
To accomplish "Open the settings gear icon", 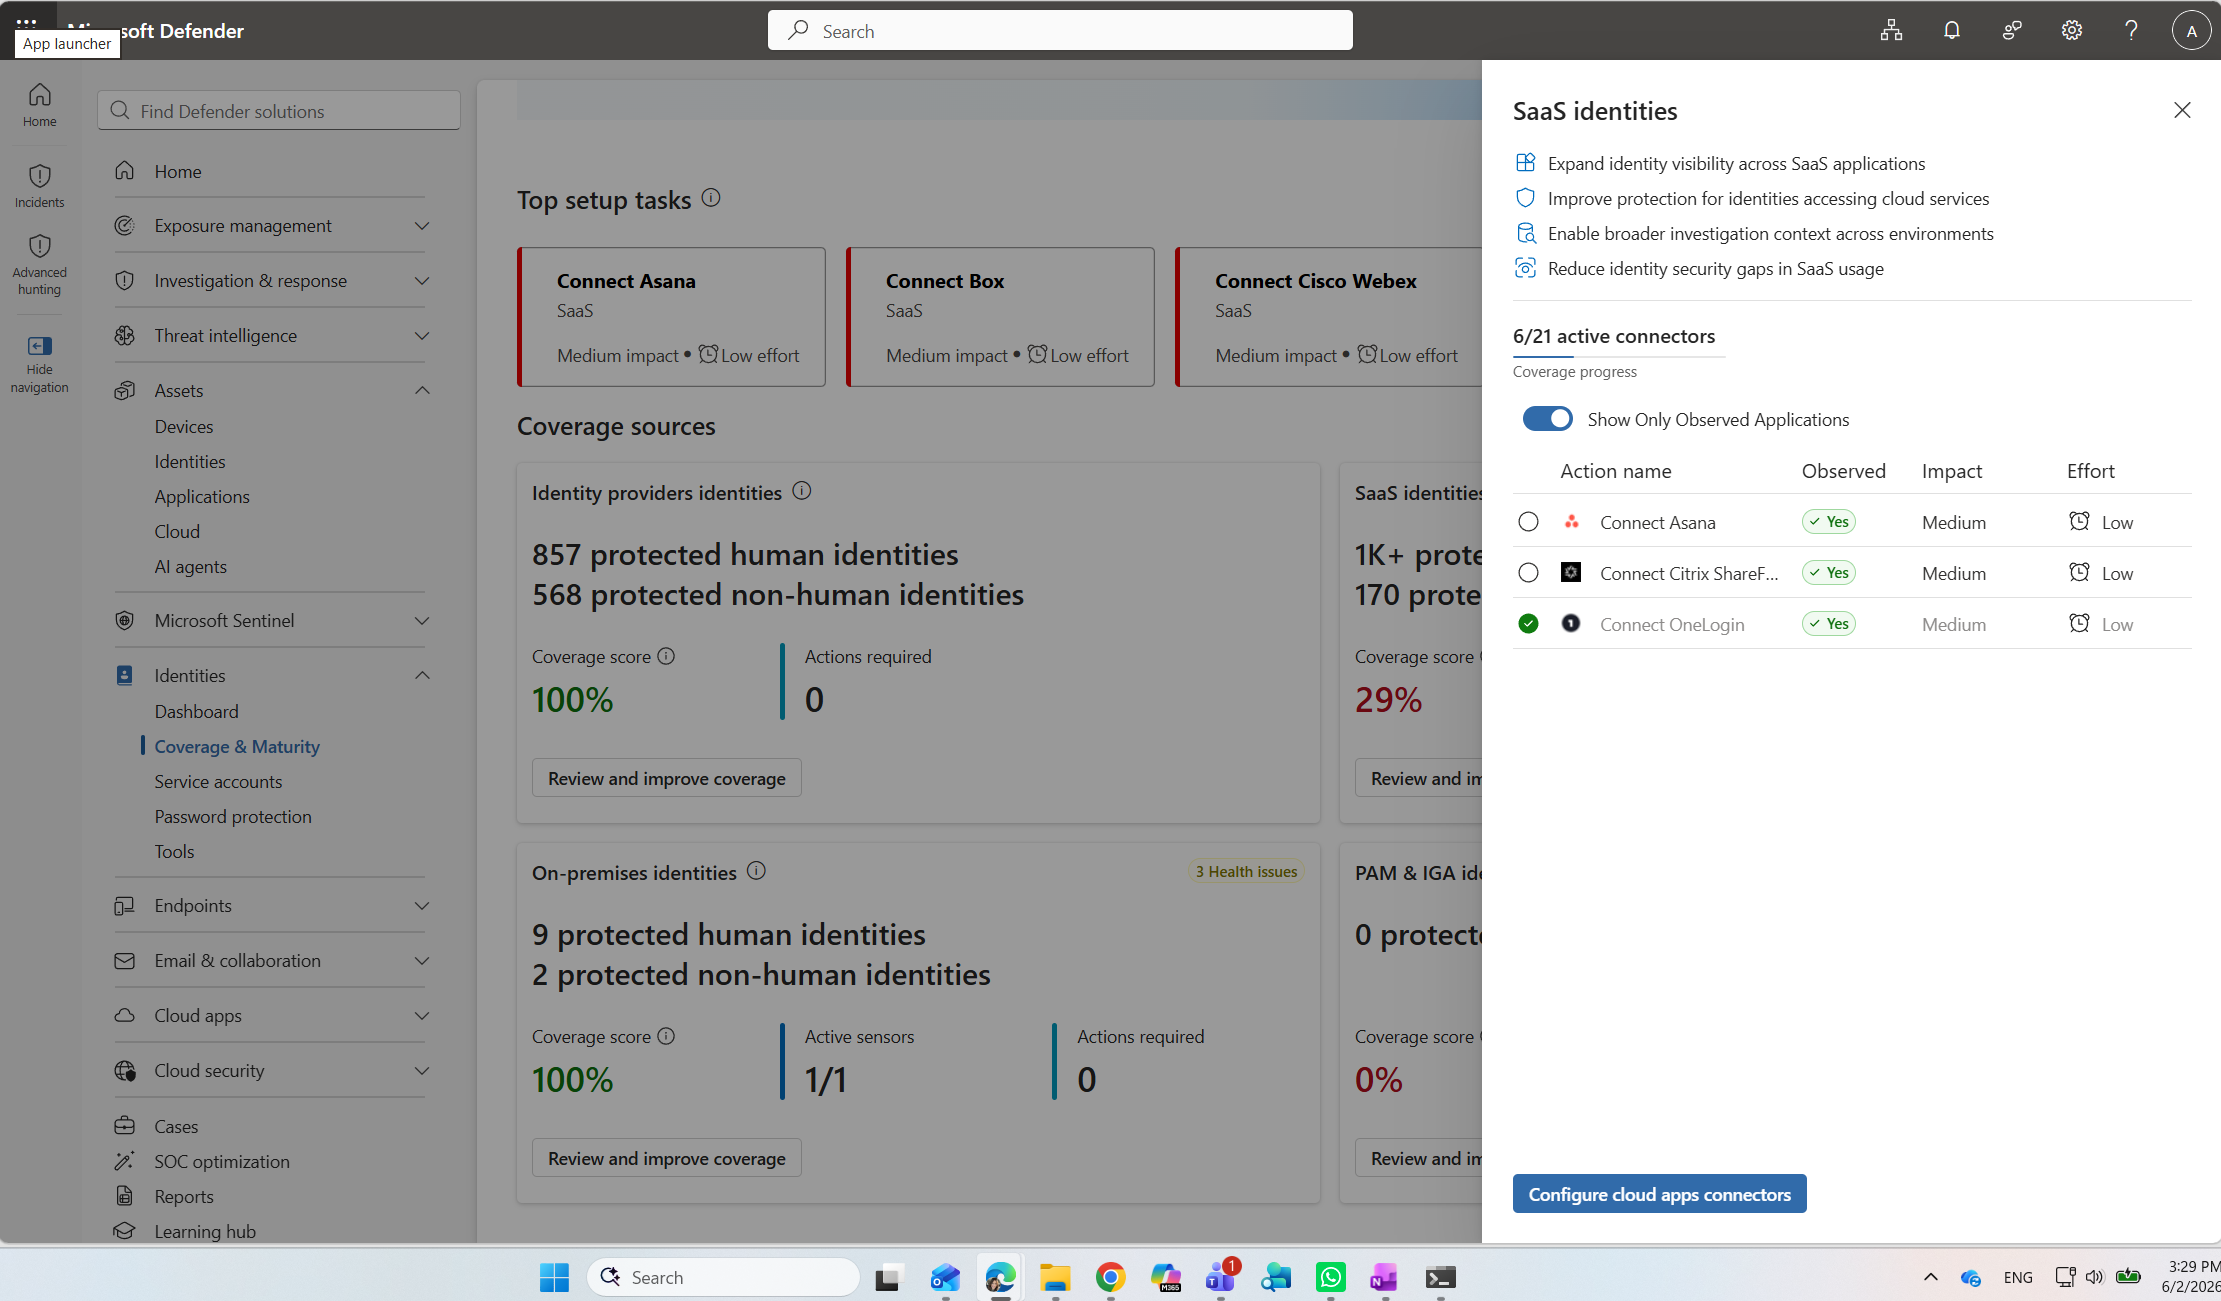I will coord(2071,30).
